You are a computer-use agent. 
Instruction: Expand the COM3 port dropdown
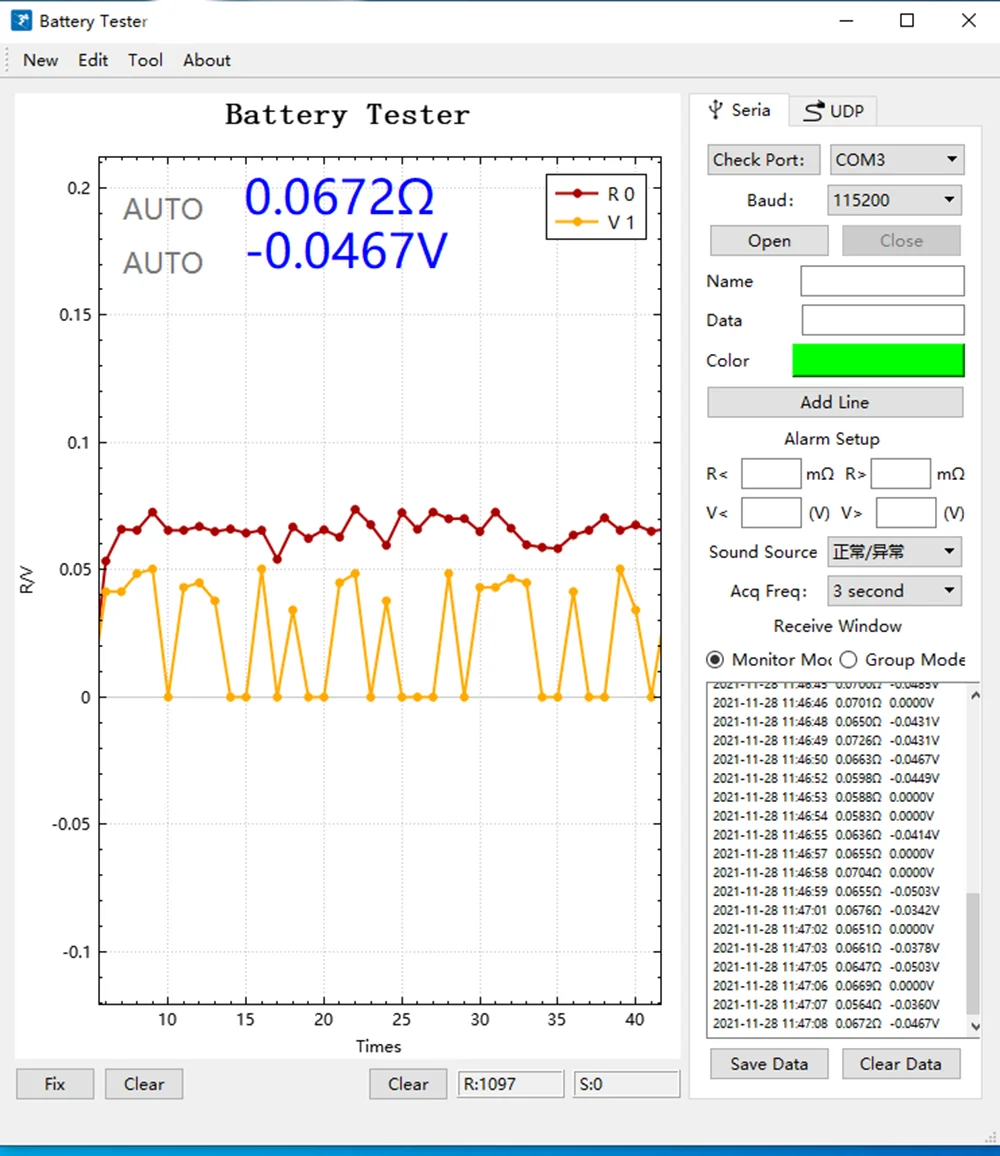click(x=897, y=160)
